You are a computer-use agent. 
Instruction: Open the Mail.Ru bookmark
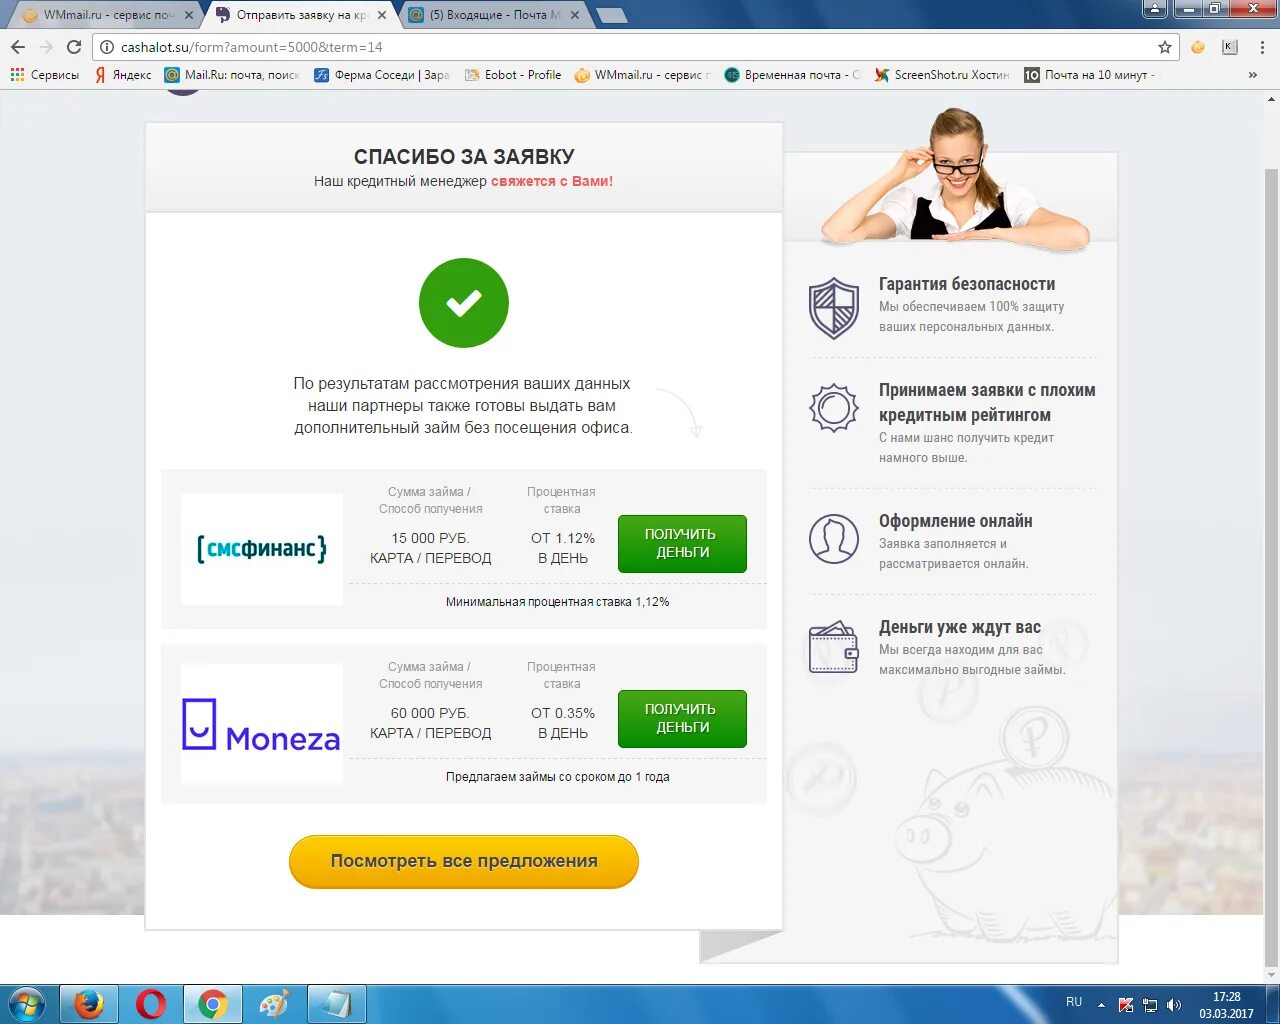point(232,75)
